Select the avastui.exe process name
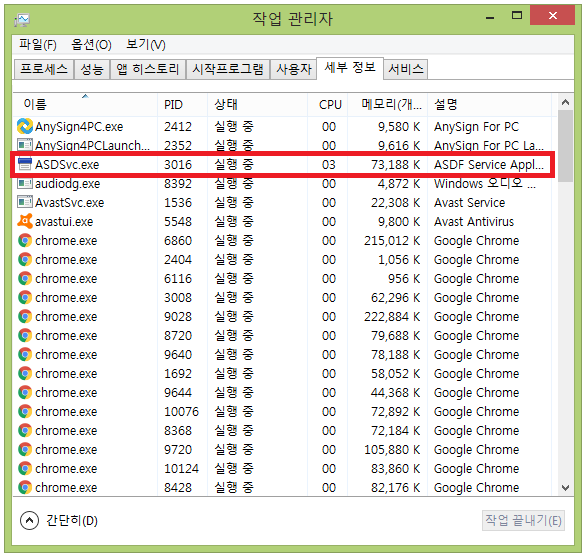This screenshot has height=558, width=585. (x=64, y=222)
